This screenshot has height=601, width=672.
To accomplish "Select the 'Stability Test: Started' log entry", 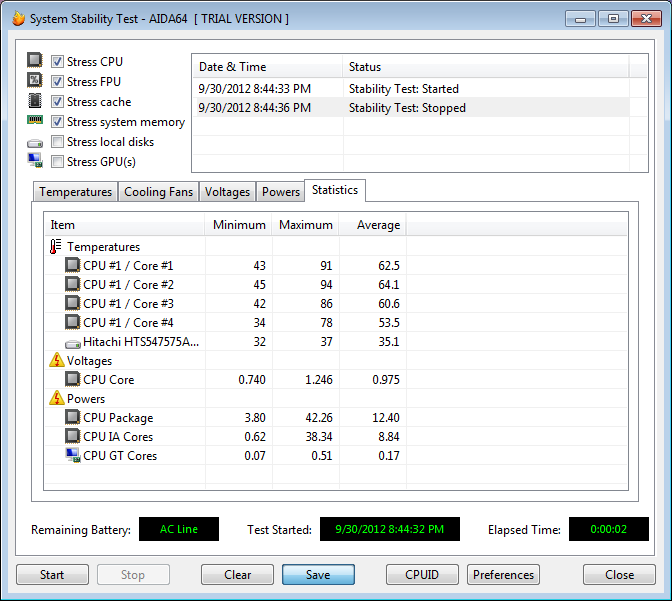I will pos(404,89).
